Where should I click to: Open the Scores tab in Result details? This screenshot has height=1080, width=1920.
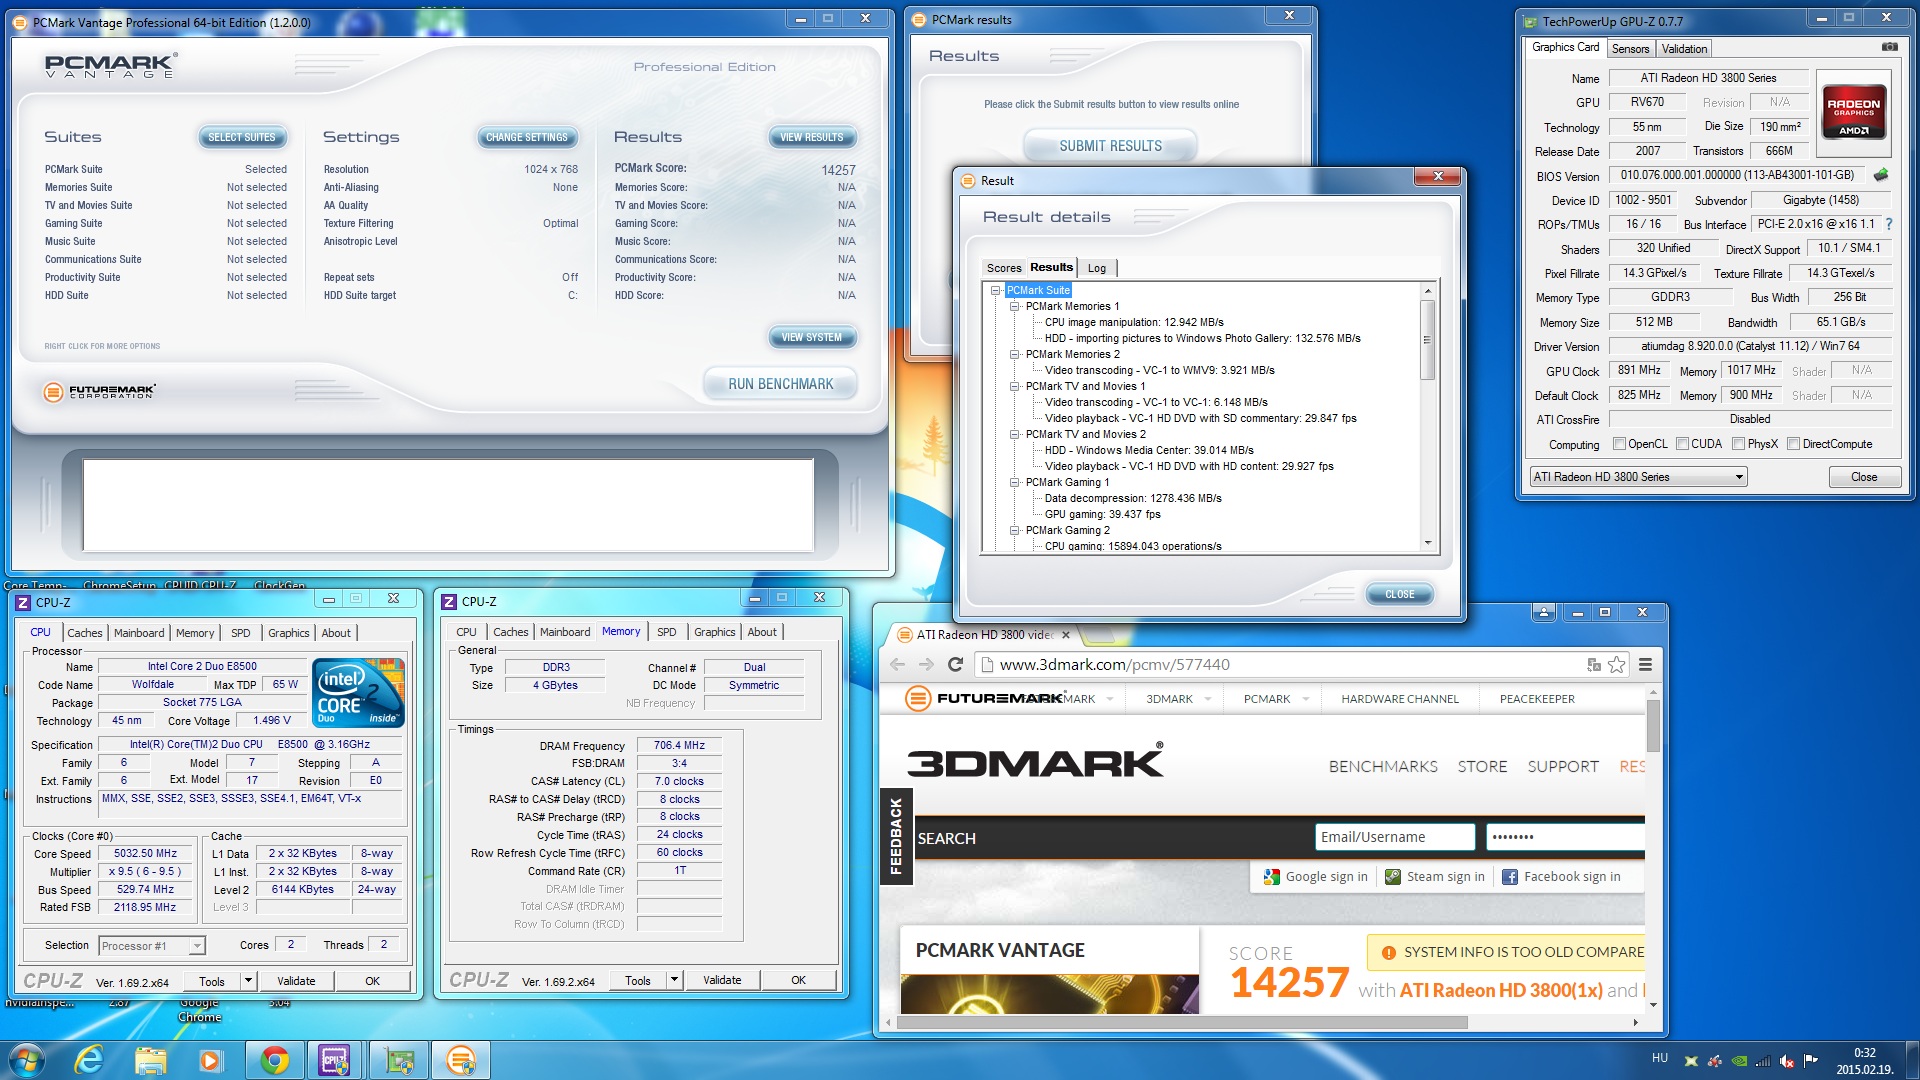1004,268
